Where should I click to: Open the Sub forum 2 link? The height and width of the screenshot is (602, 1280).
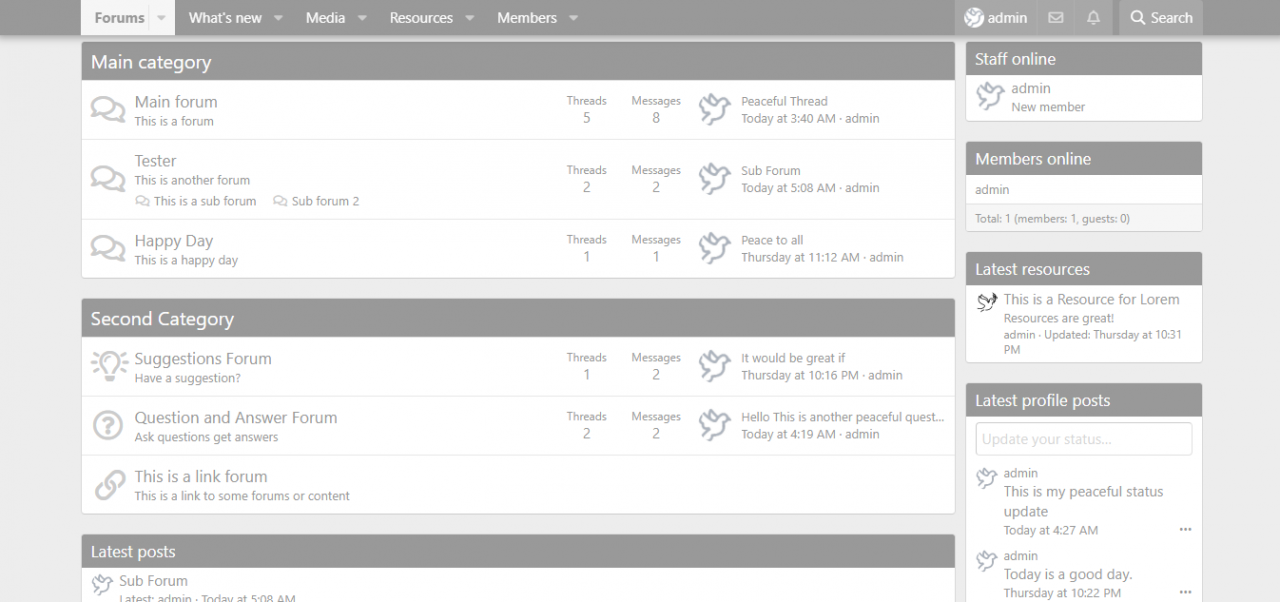tap(325, 201)
